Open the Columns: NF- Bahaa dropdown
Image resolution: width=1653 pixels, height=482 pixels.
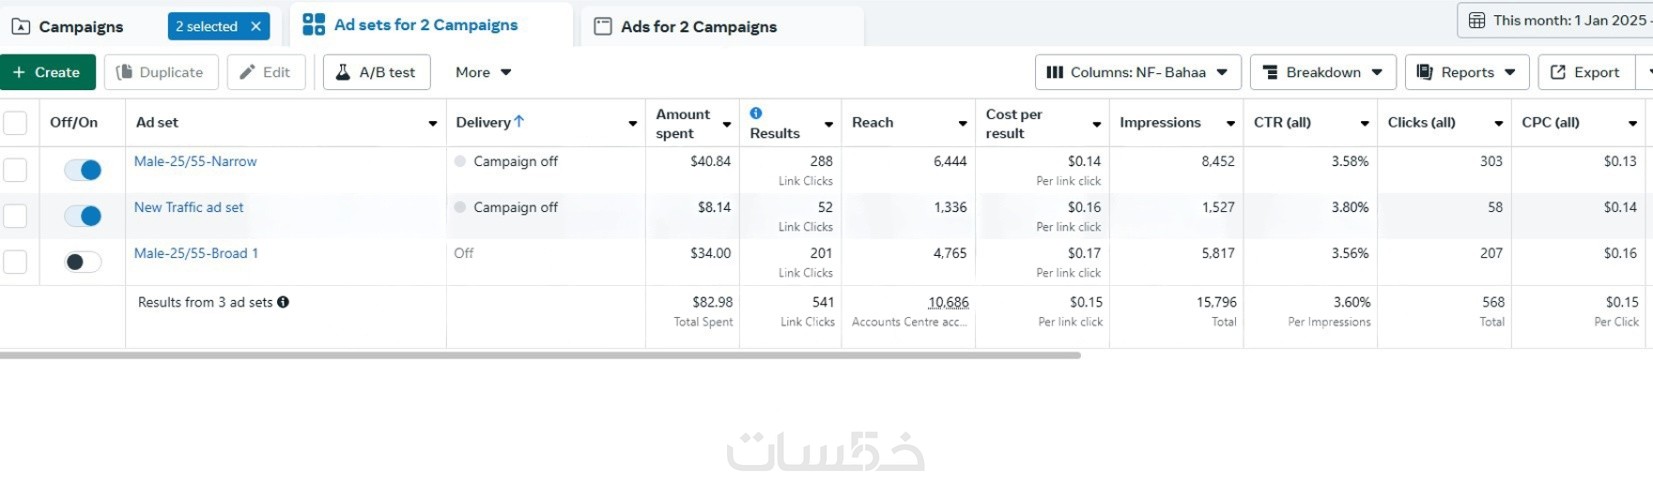1137,72
